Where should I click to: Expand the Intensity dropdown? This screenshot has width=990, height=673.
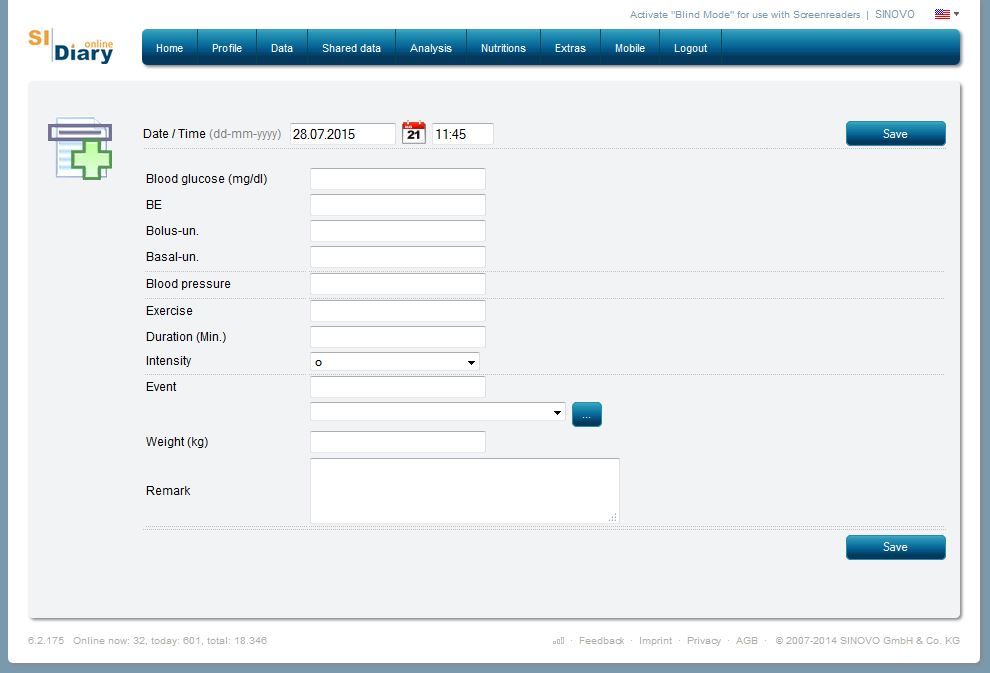point(395,362)
